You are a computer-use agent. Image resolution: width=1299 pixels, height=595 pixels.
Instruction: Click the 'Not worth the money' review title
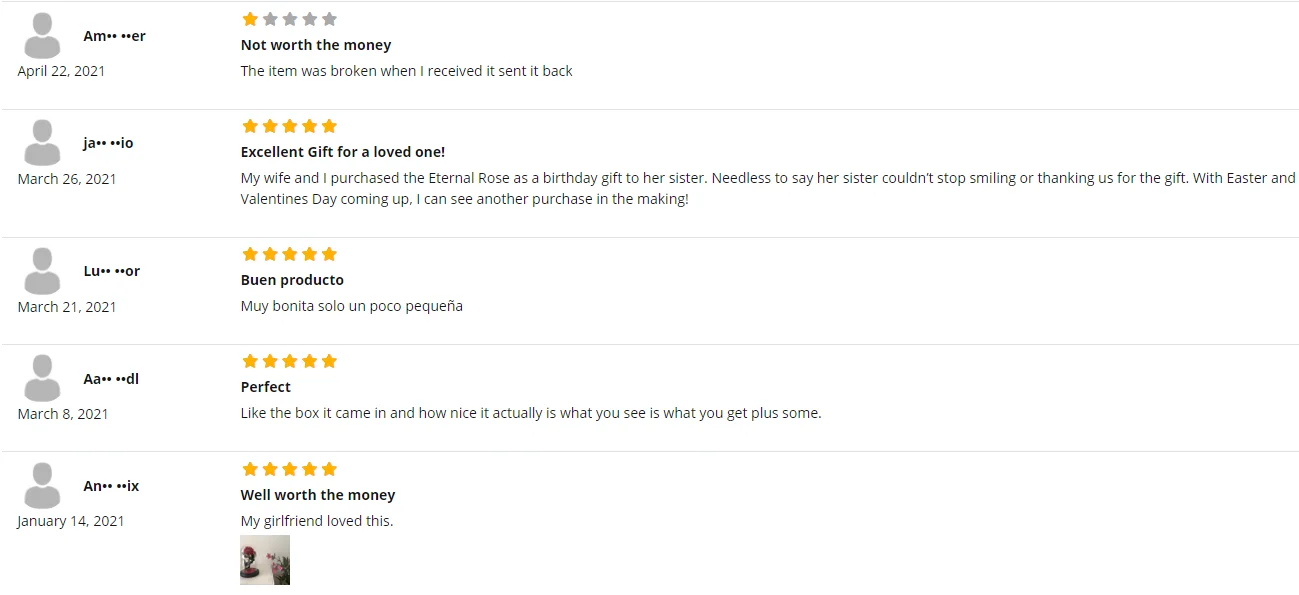point(316,45)
